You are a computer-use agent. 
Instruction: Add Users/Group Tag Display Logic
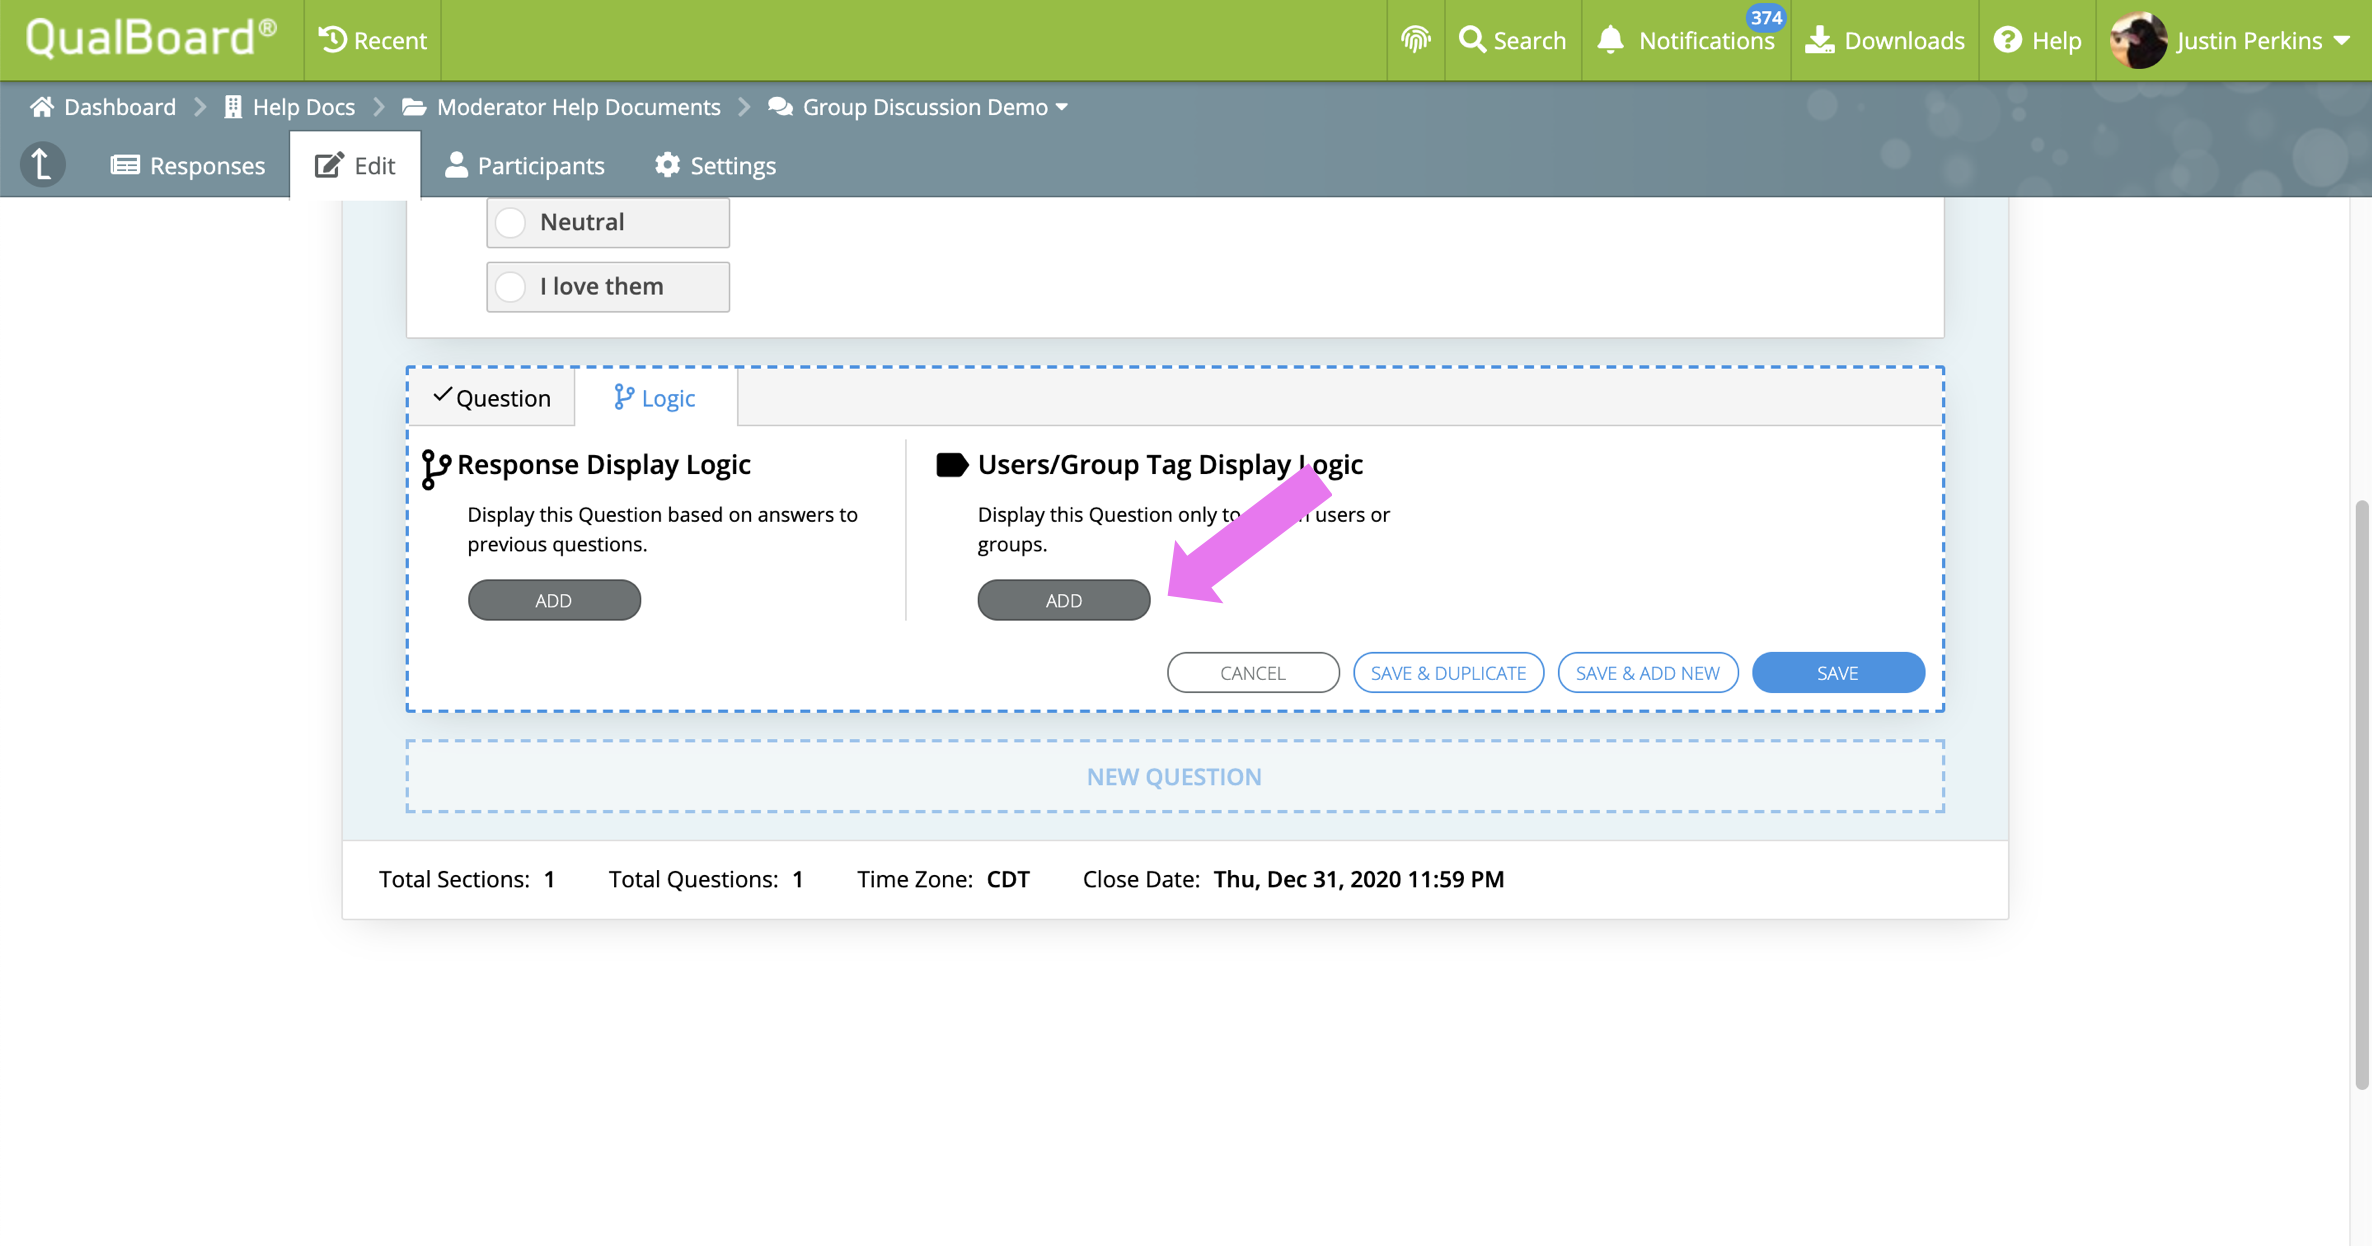tap(1063, 600)
